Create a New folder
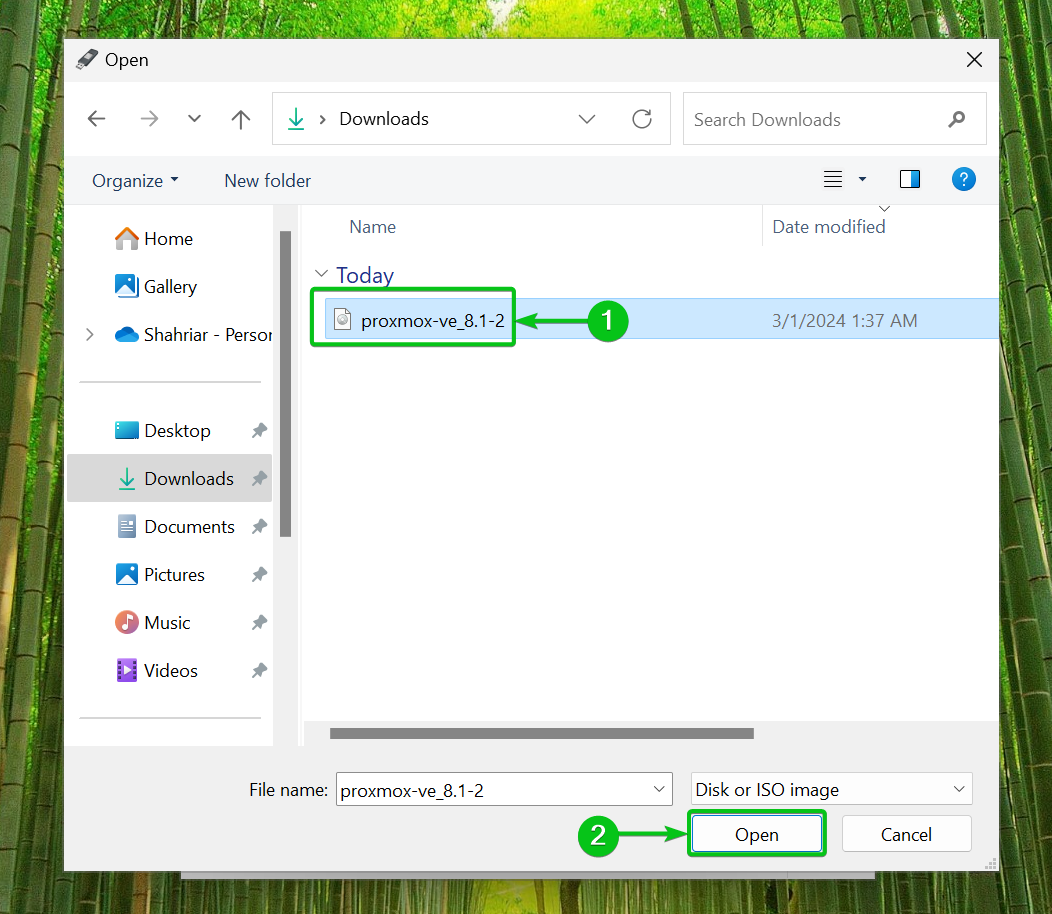Image resolution: width=1052 pixels, height=914 pixels. tap(268, 181)
